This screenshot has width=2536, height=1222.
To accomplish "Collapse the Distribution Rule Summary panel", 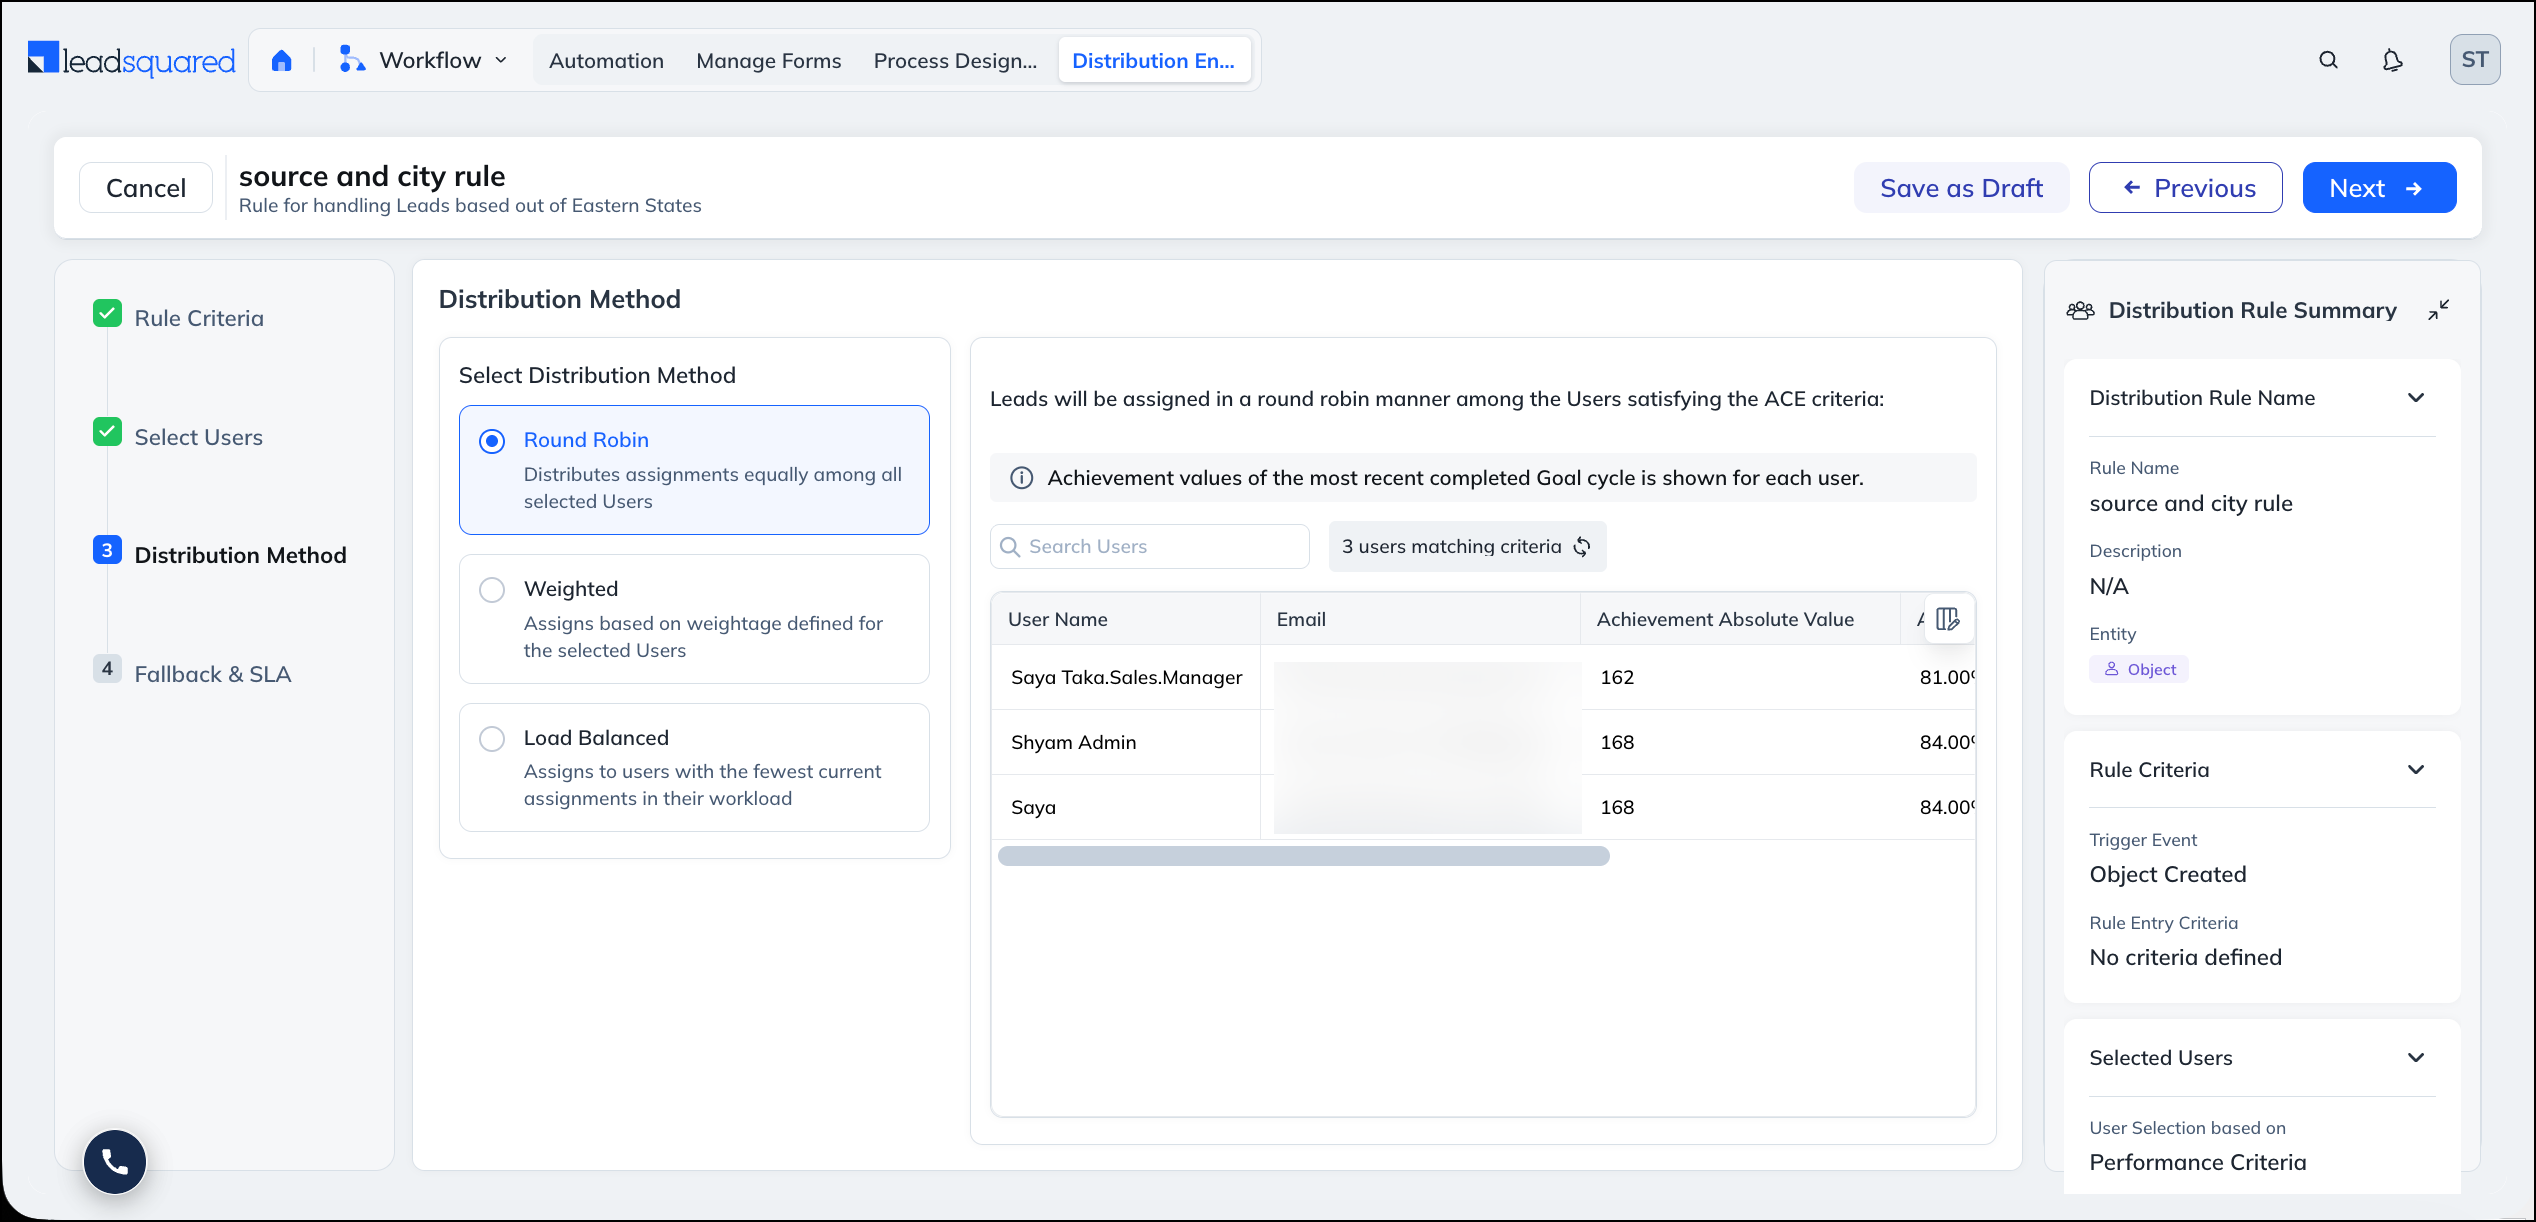I will (x=2439, y=310).
